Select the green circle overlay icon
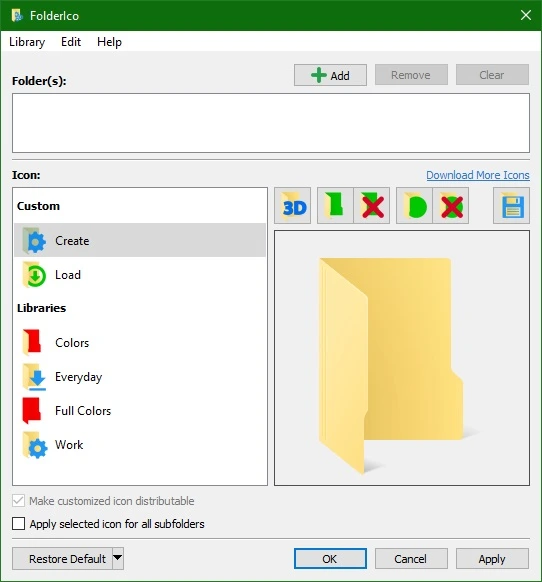The image size is (542, 582). click(x=414, y=206)
